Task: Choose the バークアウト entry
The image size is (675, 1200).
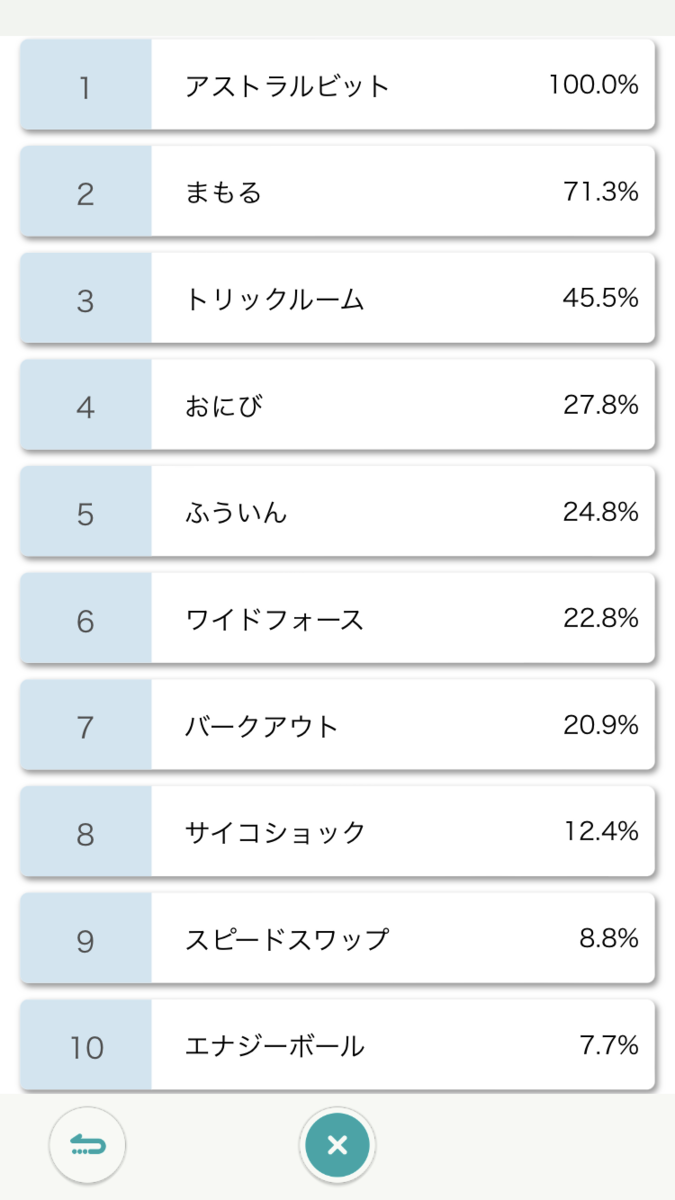Action: pyautogui.click(x=337, y=725)
